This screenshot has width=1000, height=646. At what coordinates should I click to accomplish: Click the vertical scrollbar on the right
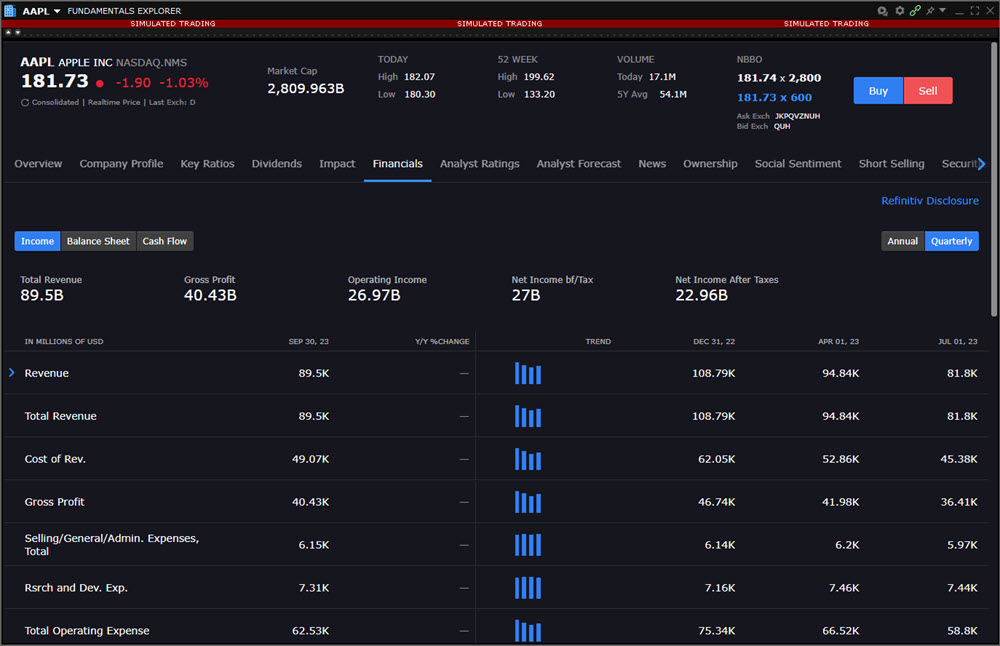[x=994, y=179]
